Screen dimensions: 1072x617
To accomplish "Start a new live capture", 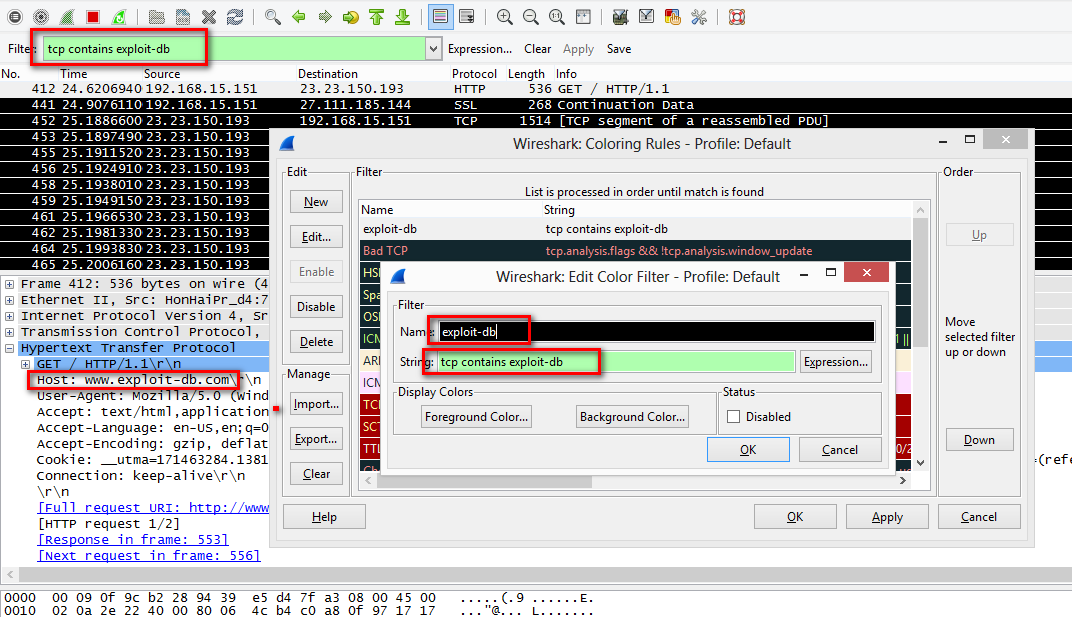I will coord(67,17).
